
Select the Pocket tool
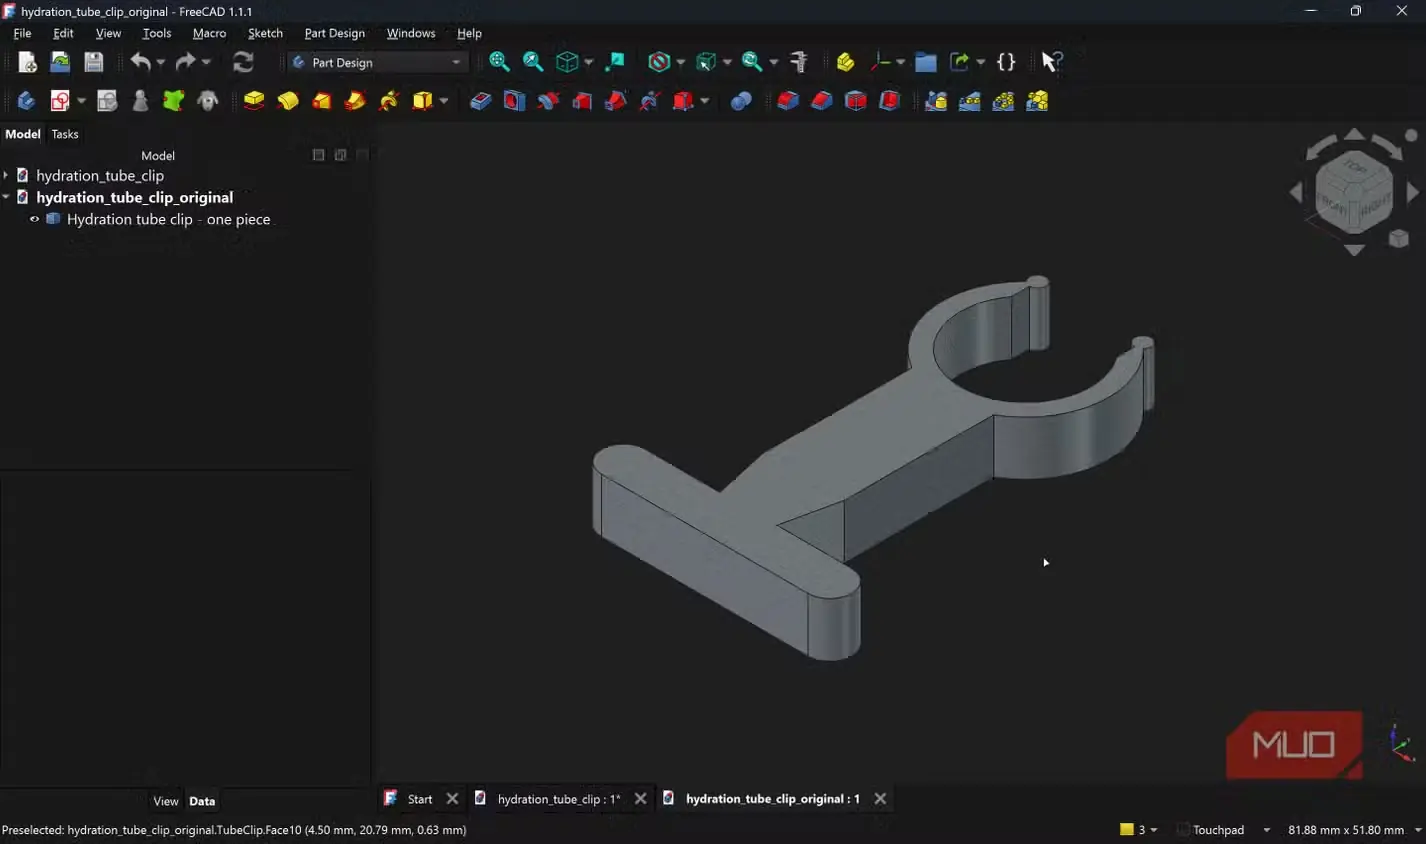(481, 101)
